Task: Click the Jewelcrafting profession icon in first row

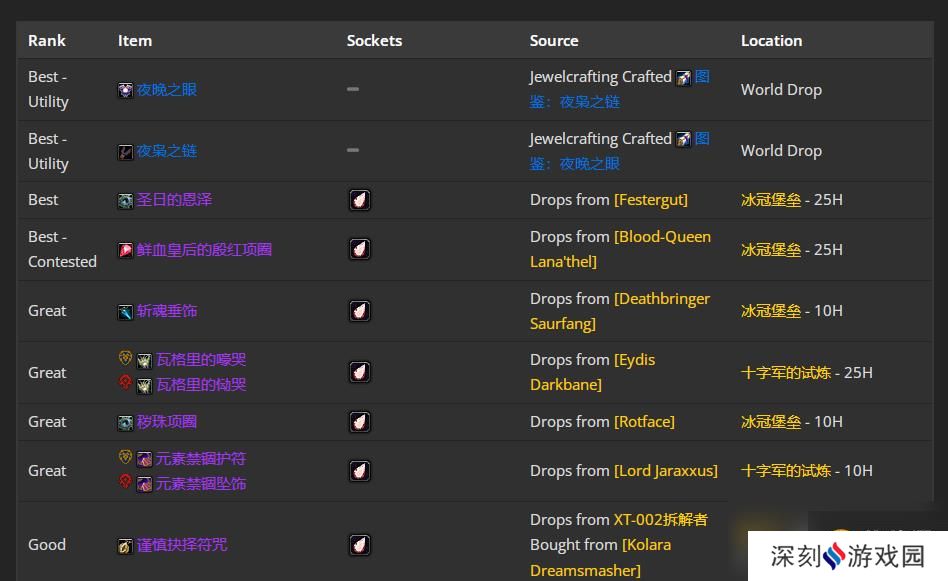Action: pyautogui.click(x=684, y=77)
